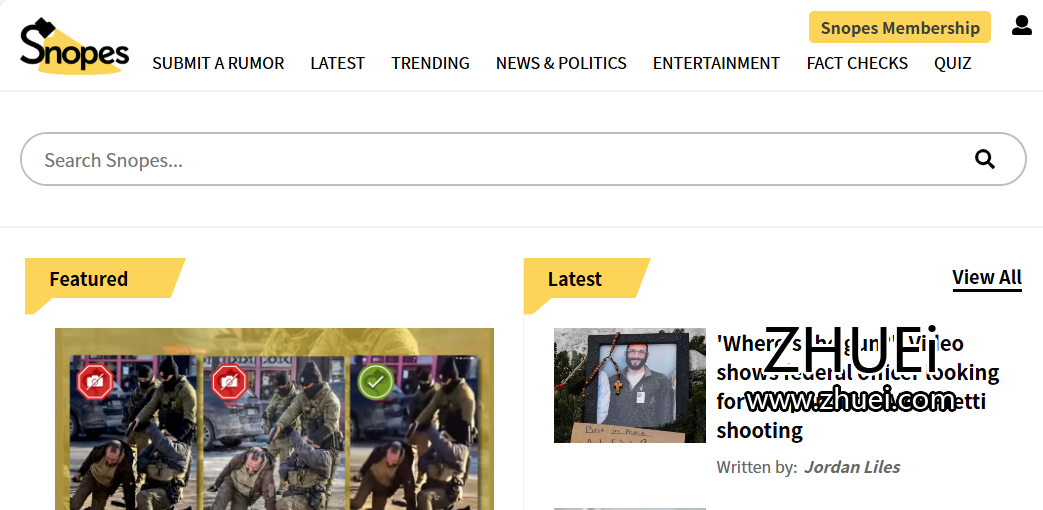Open the Entertainment section
This screenshot has width=1043, height=510.
[716, 63]
